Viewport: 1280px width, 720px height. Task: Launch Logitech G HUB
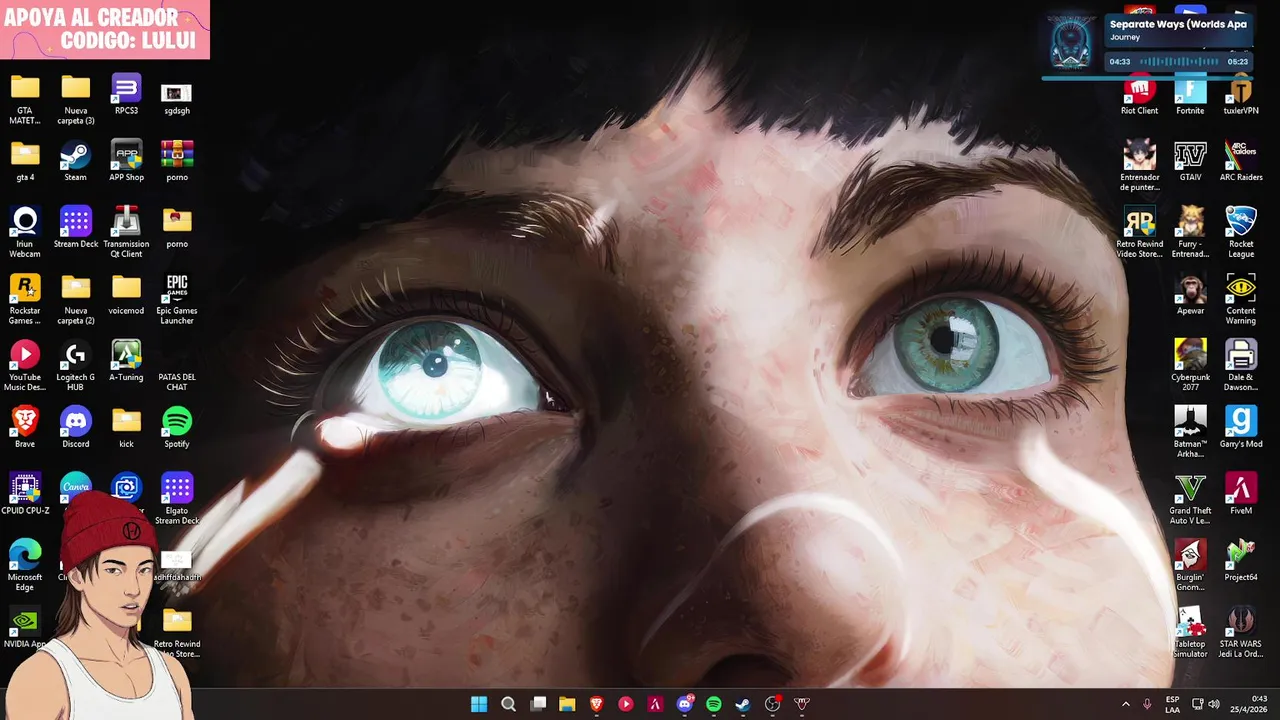[x=75, y=367]
